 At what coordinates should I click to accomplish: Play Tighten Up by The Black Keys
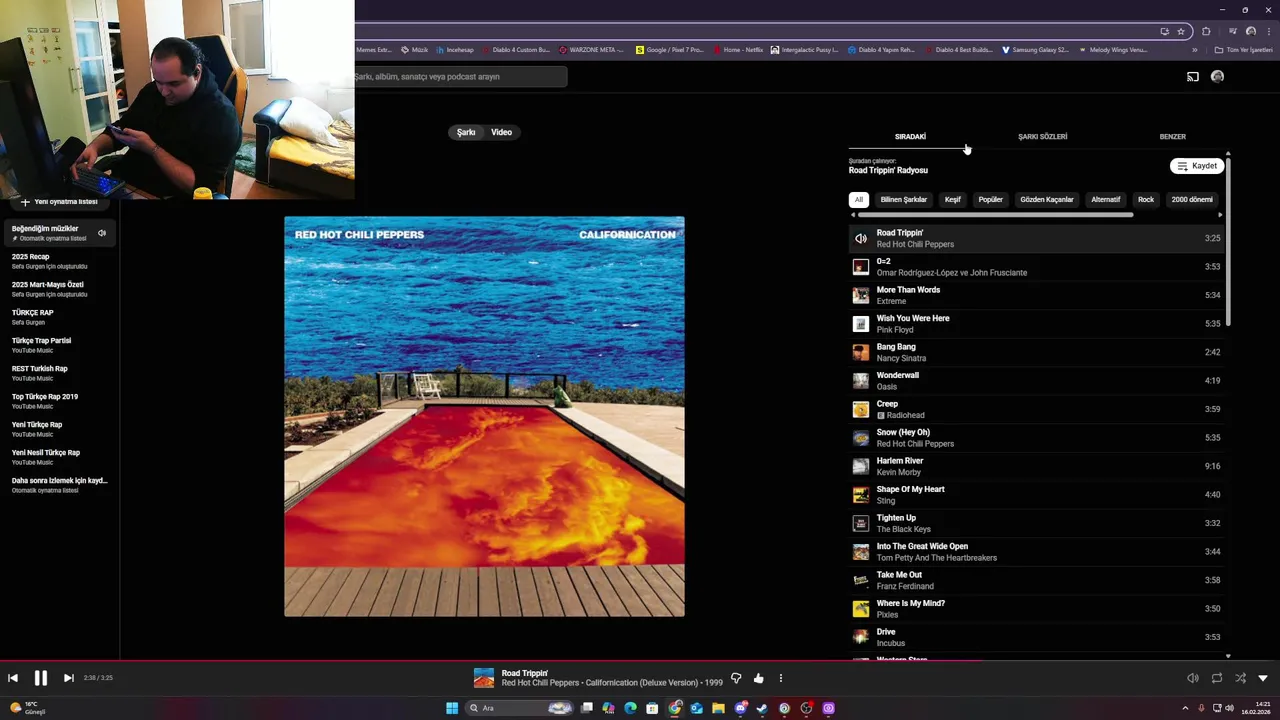point(1036,523)
